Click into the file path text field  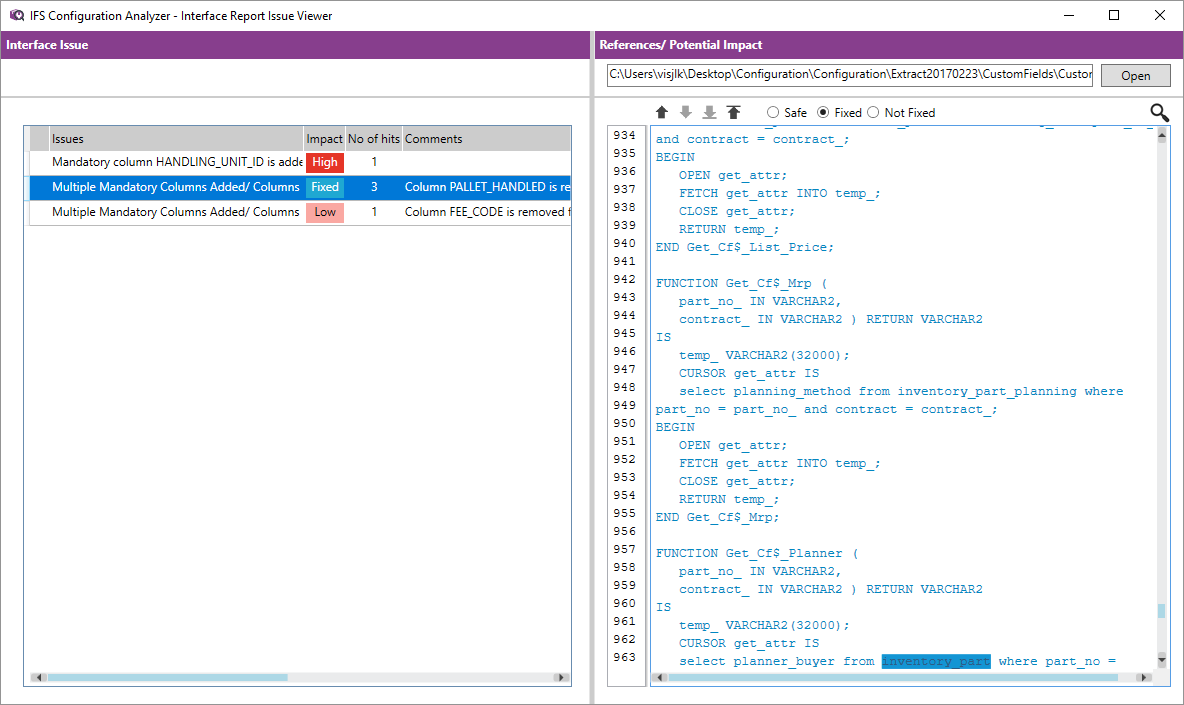point(849,75)
